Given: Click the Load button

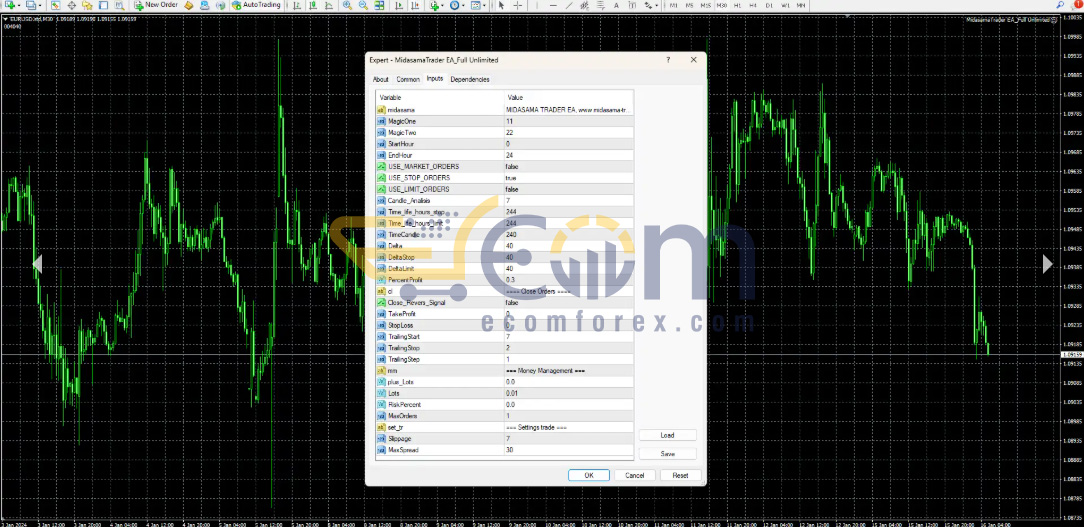Looking at the screenshot, I should click(x=667, y=435).
